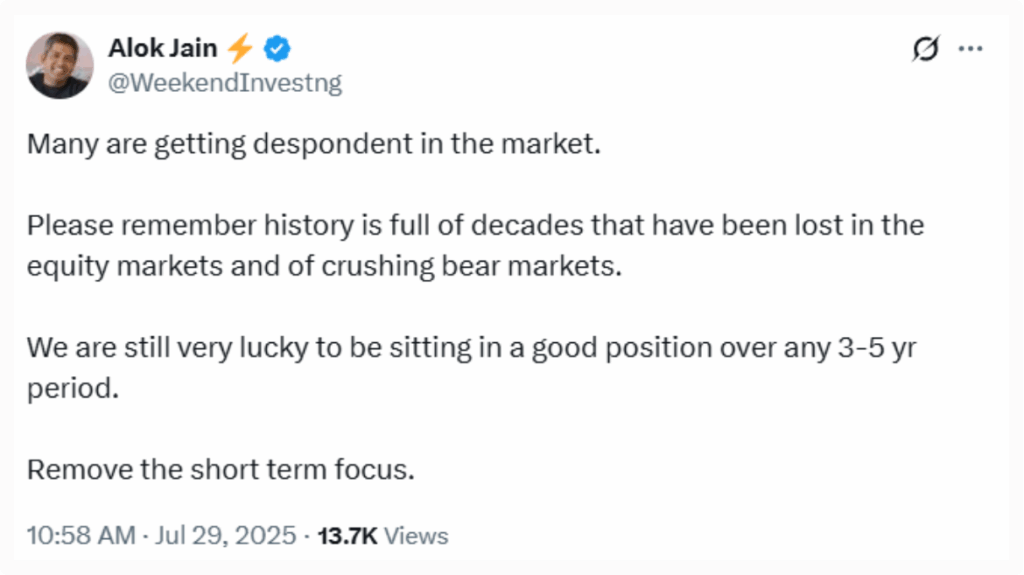Click the blue verified checkmark badge
The width and height of the screenshot is (1024, 575).
coord(277,49)
